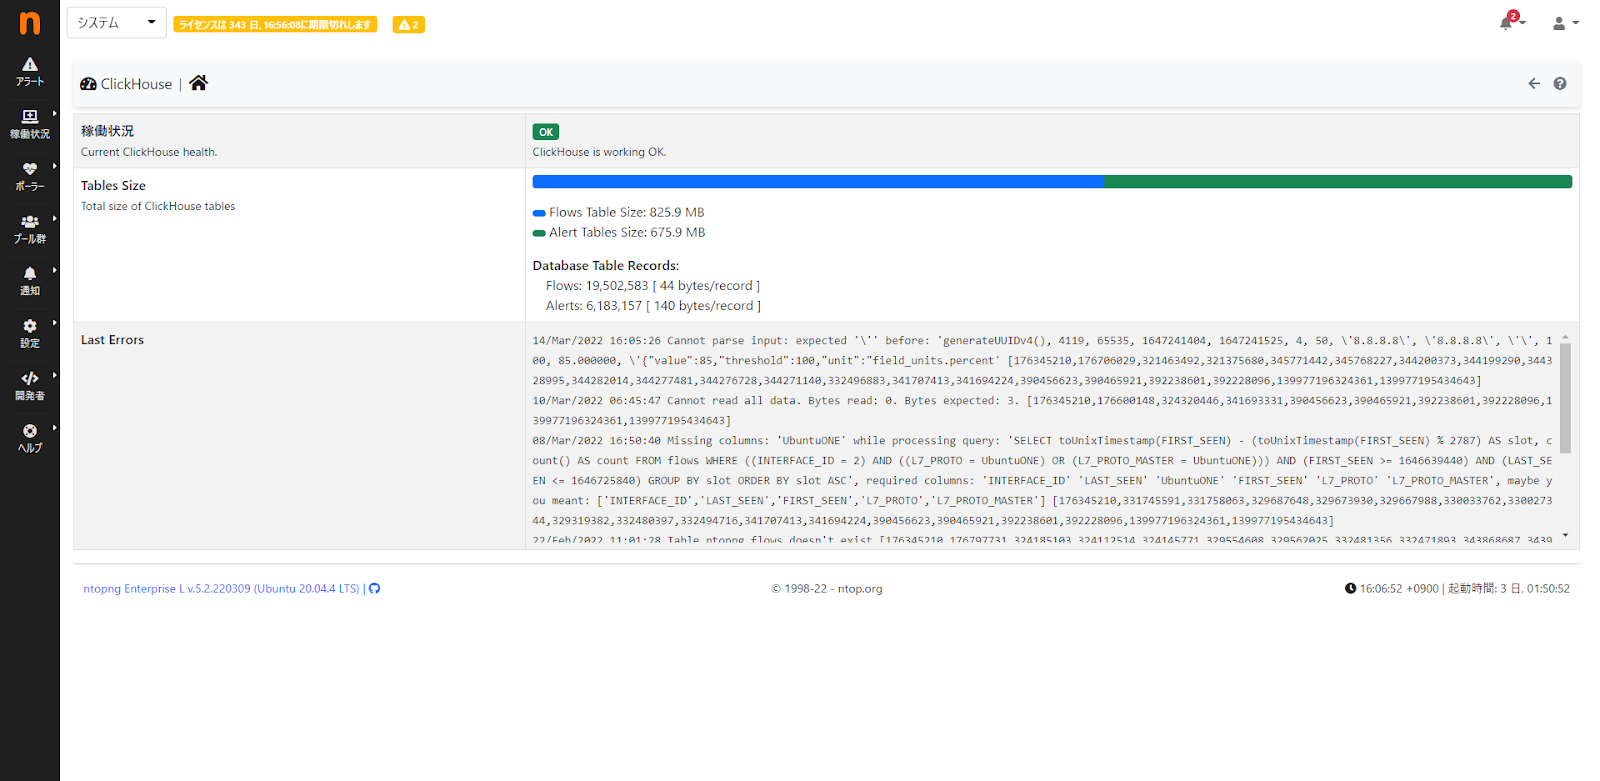
Task: Click the blue Flows portion of size bar
Action: click(x=818, y=182)
